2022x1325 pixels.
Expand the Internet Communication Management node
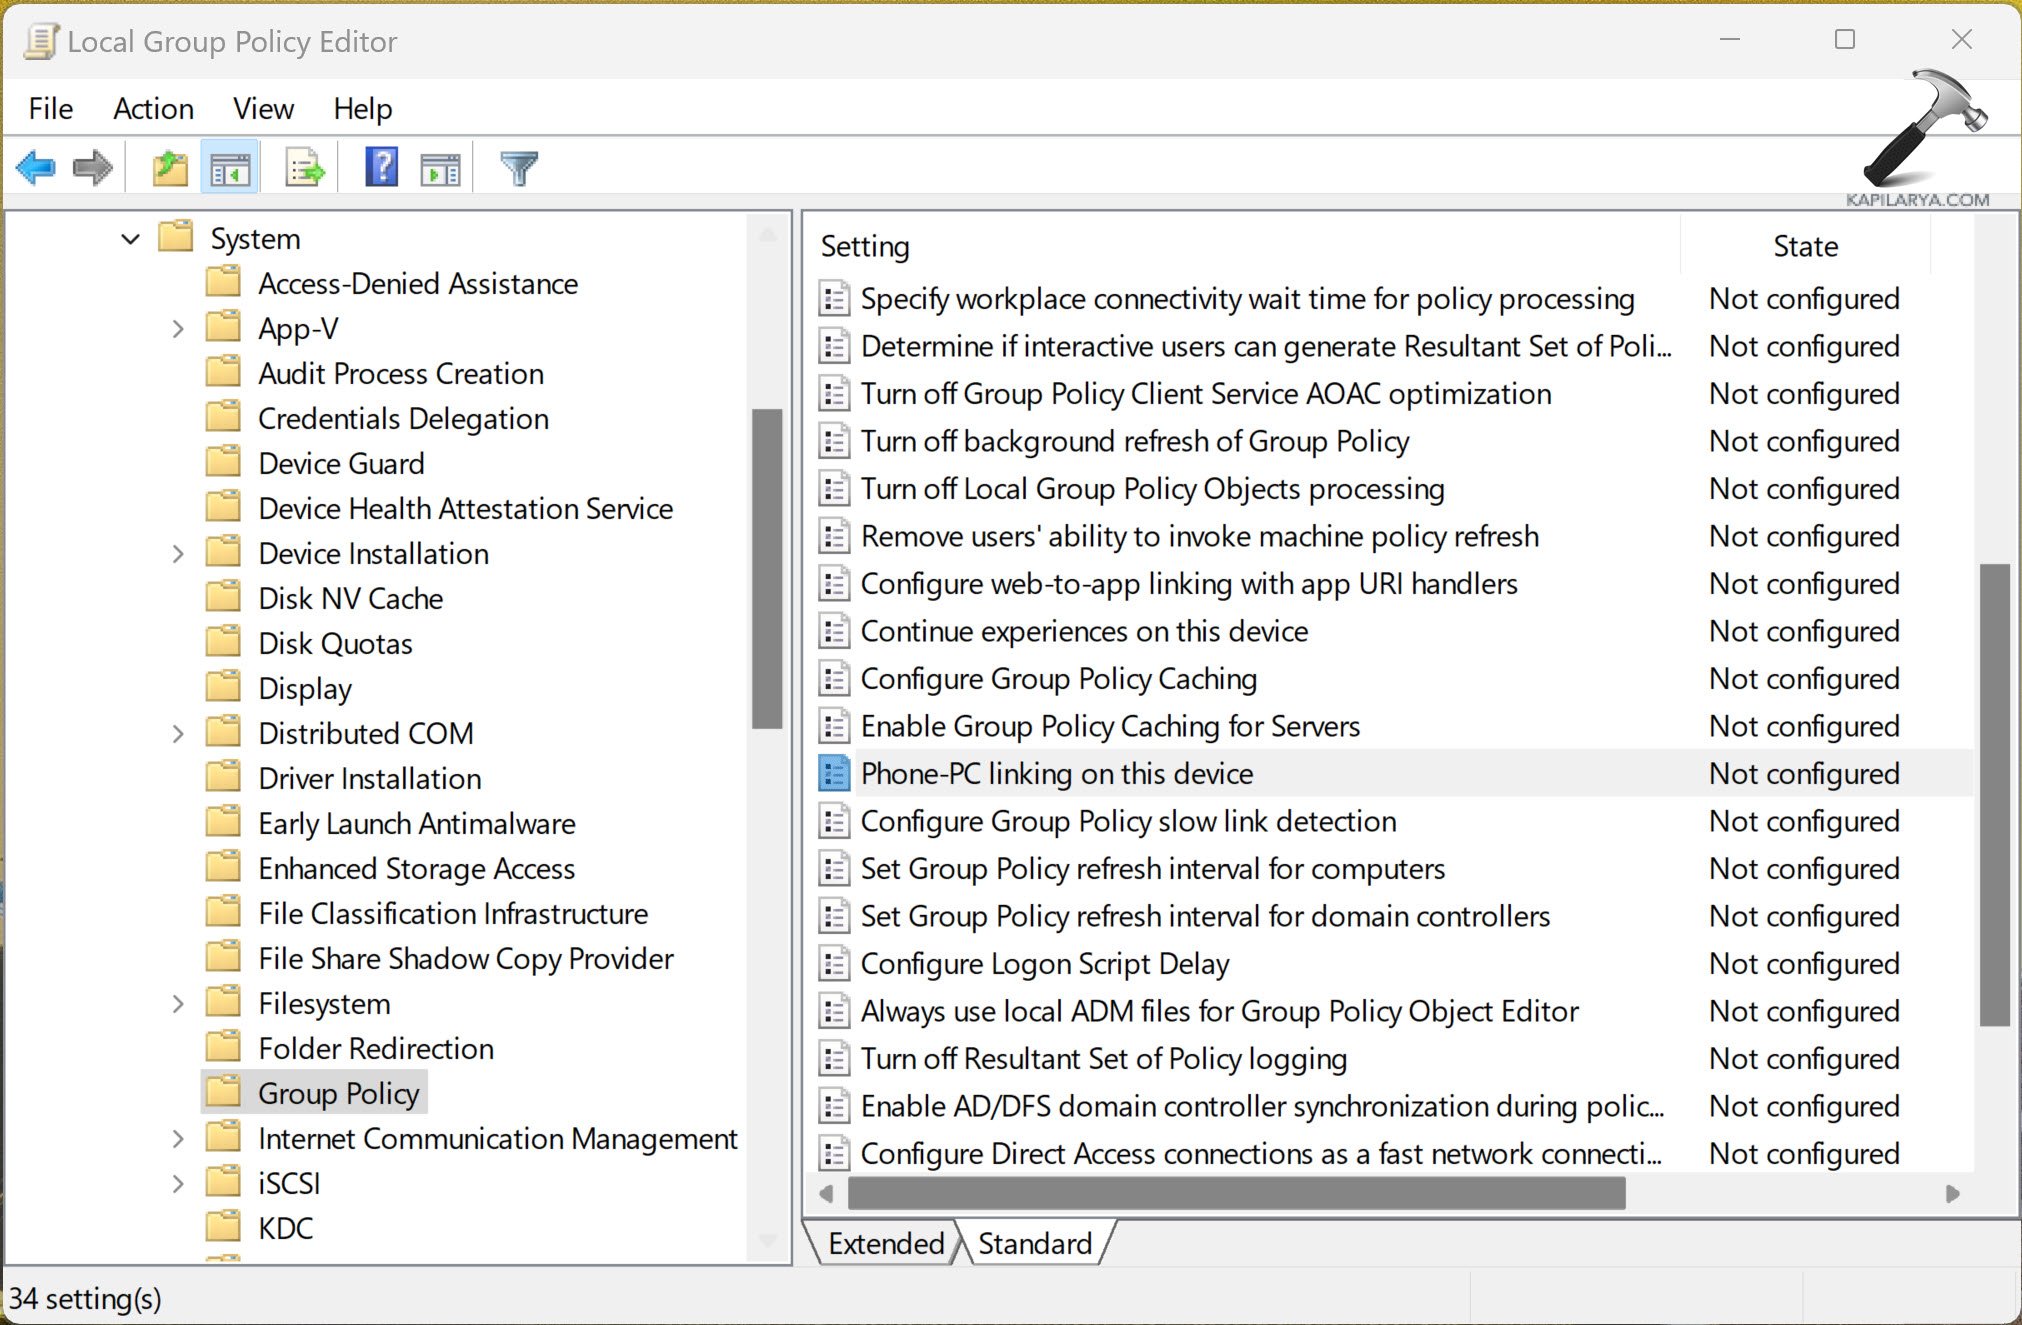click(178, 1139)
